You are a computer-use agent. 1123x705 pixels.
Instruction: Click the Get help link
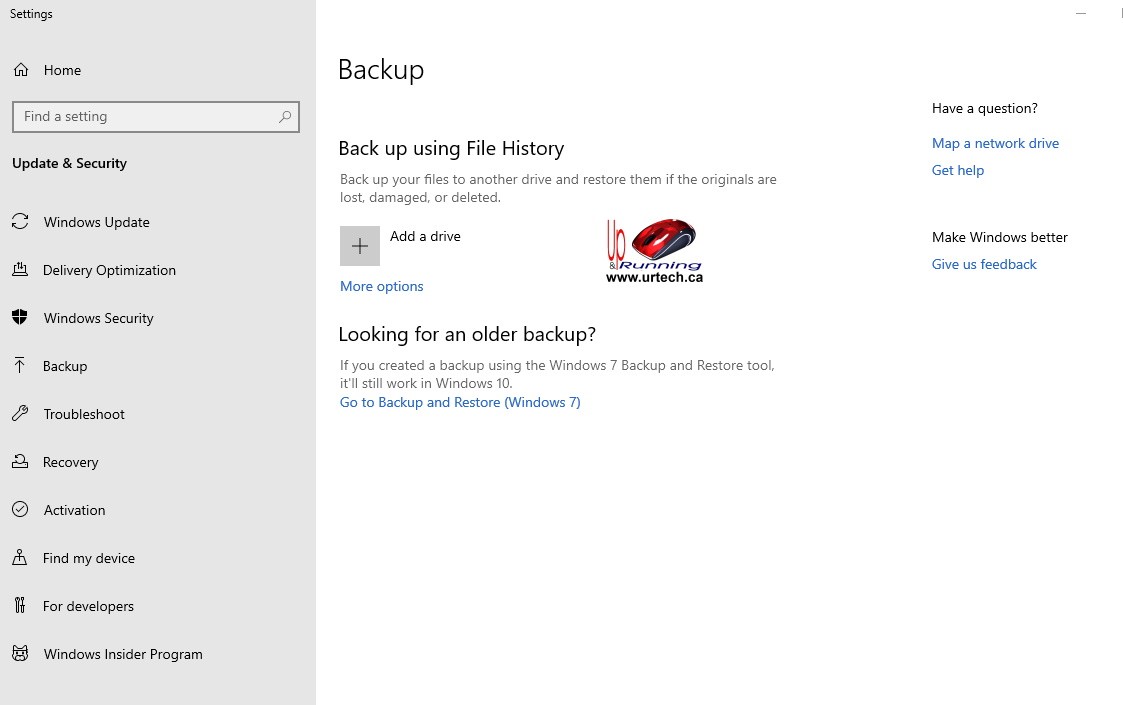pos(957,170)
